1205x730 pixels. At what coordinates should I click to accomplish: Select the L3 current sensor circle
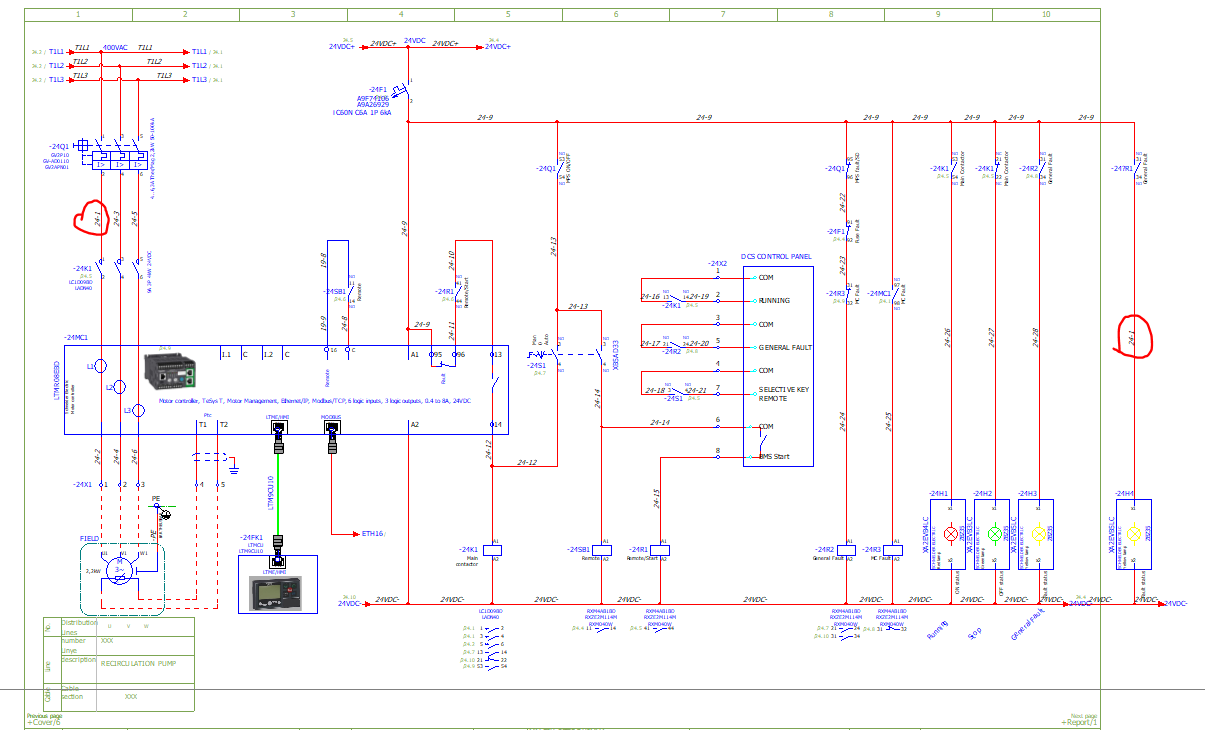pos(138,410)
